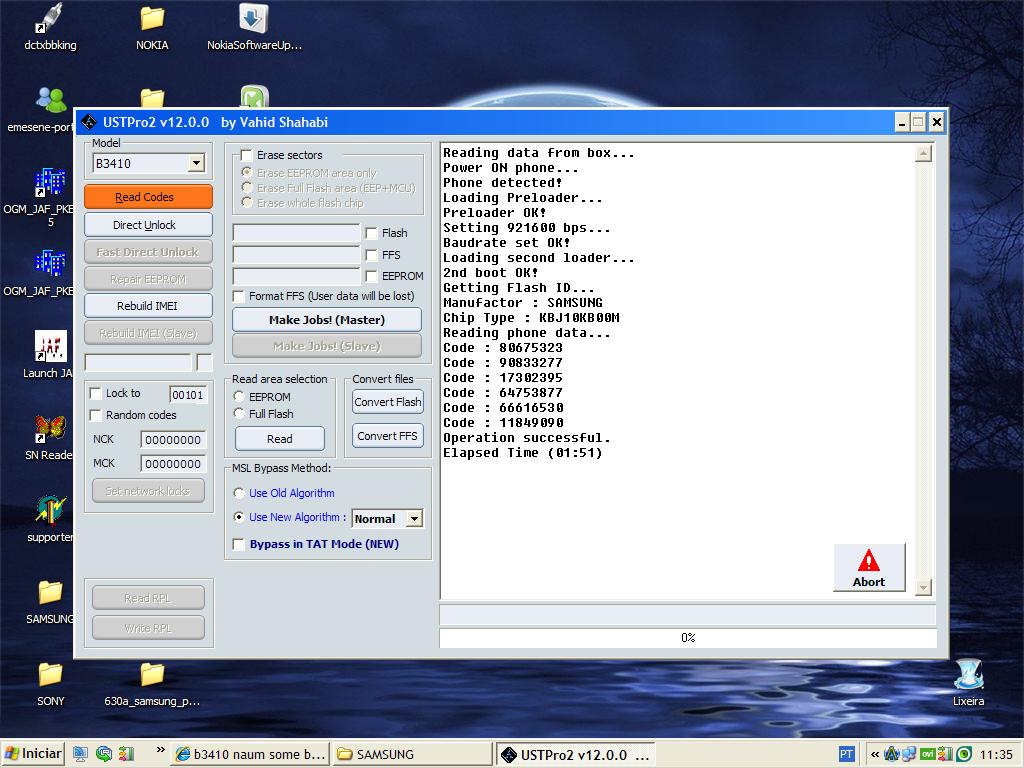The width and height of the screenshot is (1024, 768).
Task: Expand hidden tray icons chevron
Action: click(x=874, y=754)
